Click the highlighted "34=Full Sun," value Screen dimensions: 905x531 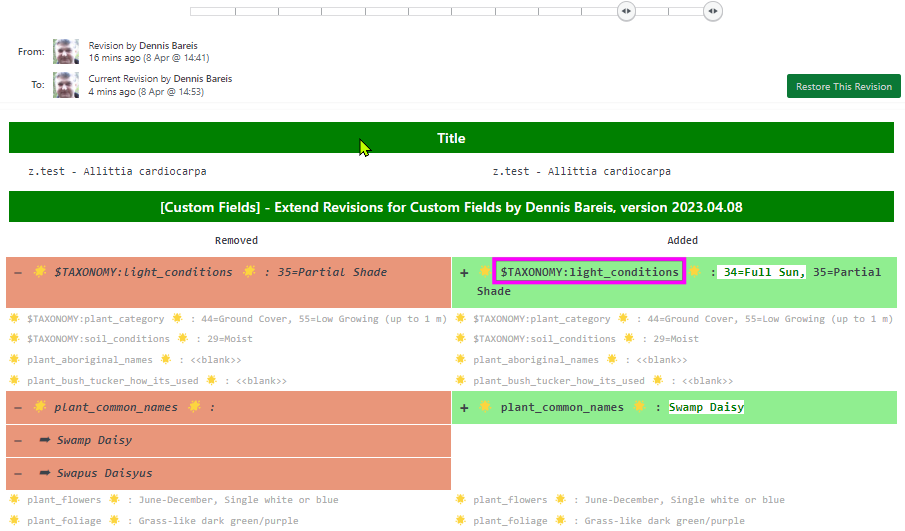(x=761, y=272)
